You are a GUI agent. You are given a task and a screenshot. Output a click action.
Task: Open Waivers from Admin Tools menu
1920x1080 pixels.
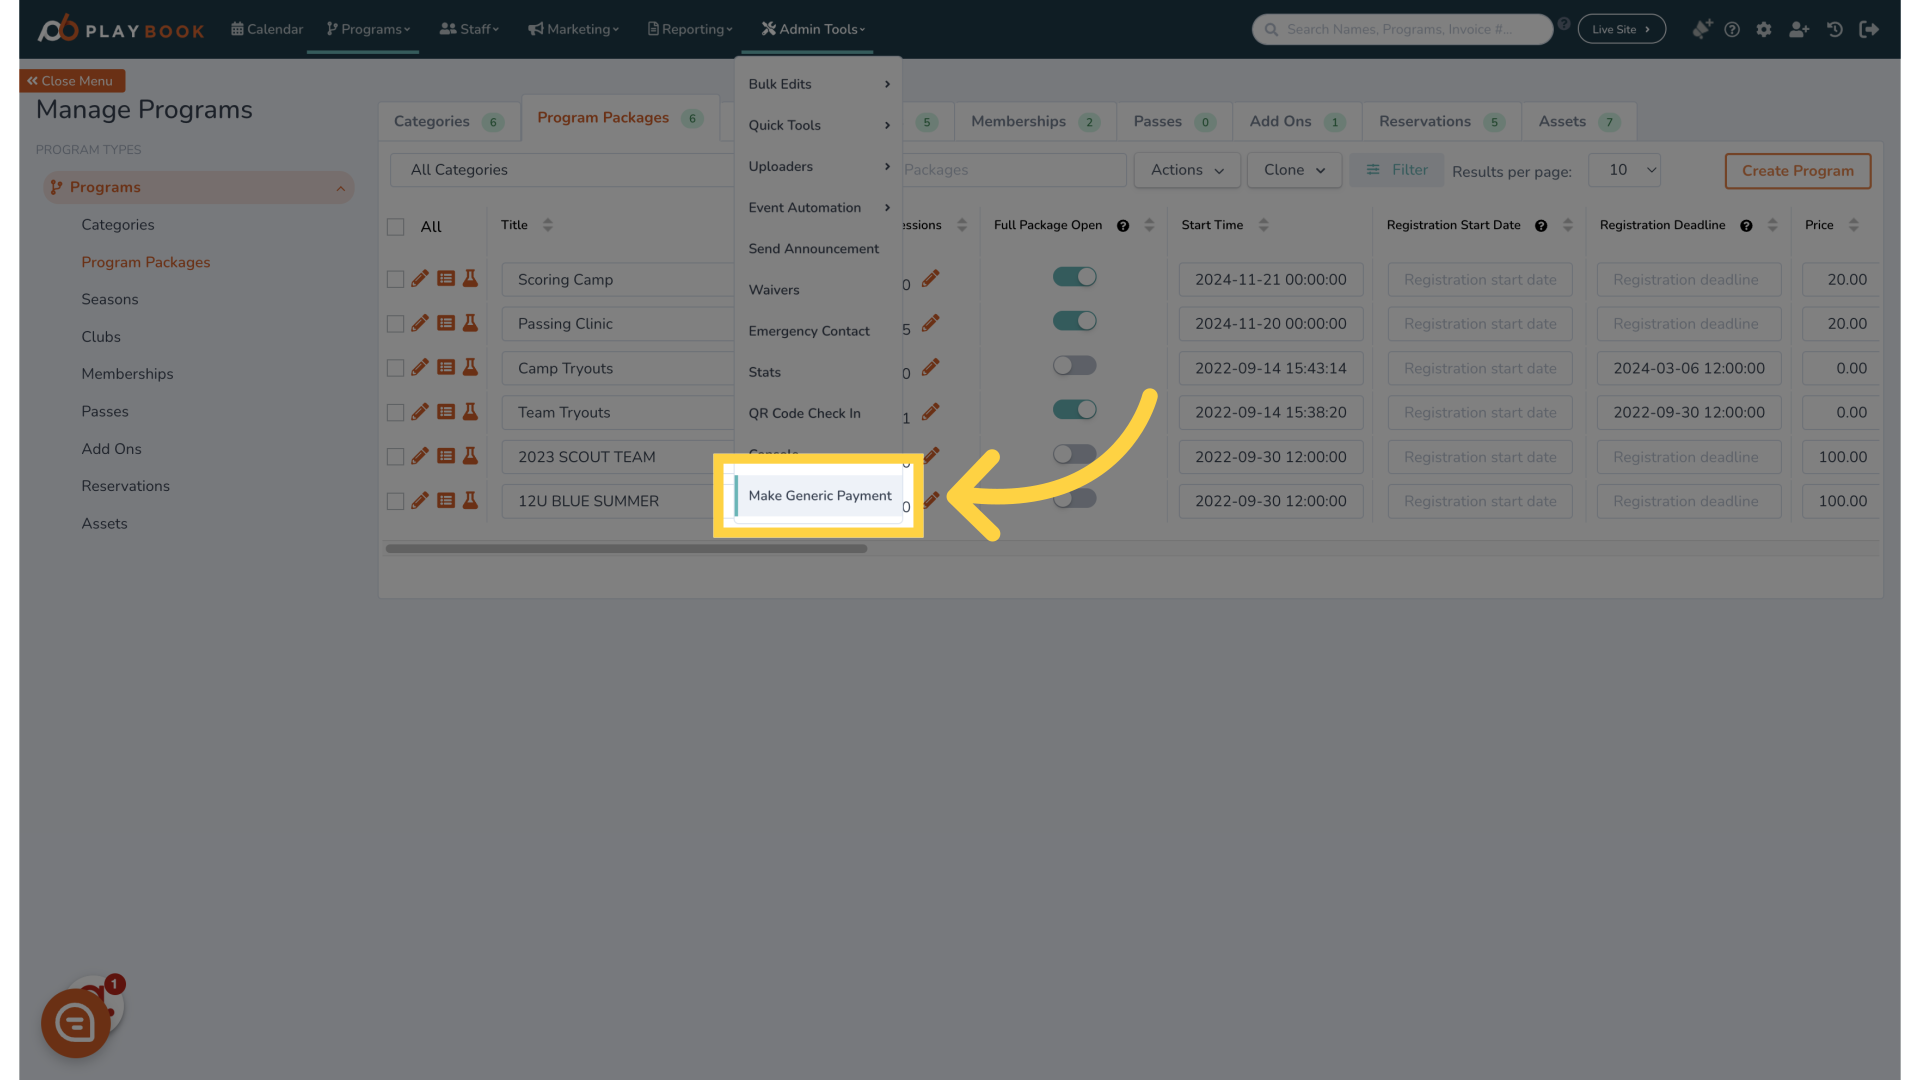[x=818, y=290]
